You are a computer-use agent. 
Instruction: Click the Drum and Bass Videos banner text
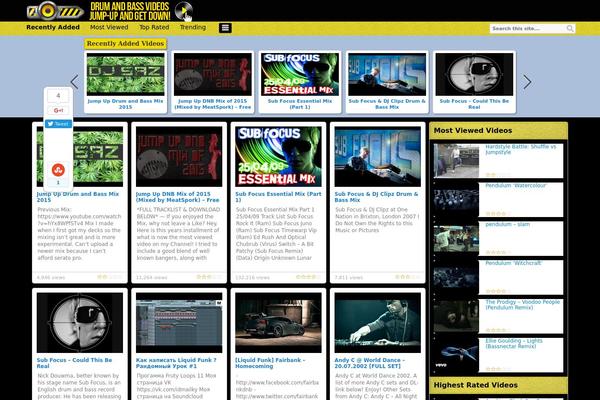click(x=130, y=11)
